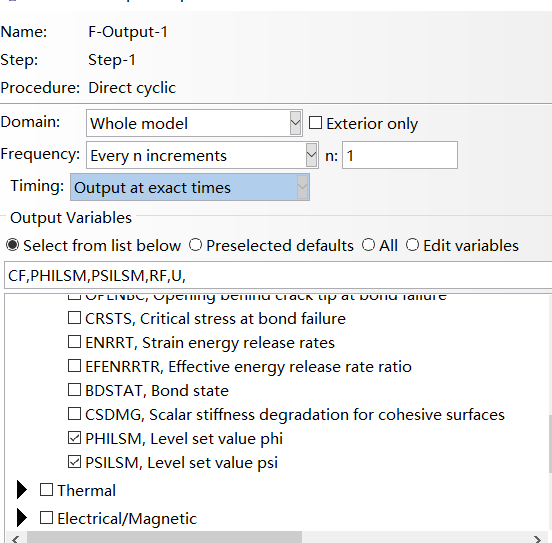Expand the Thermal category tree arrow
Viewport: 552px width, 543px height.
(x=22, y=490)
